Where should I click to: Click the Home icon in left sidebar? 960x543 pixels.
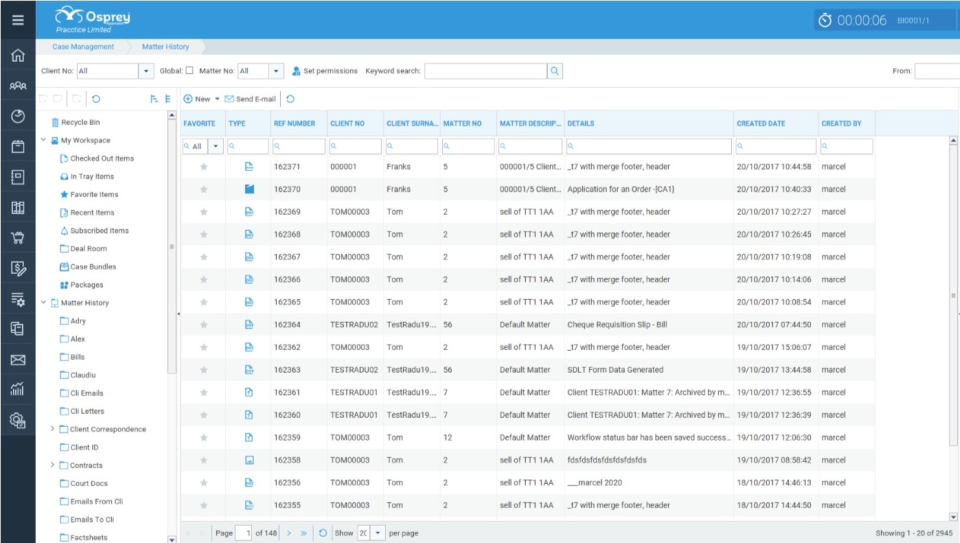(x=17, y=55)
